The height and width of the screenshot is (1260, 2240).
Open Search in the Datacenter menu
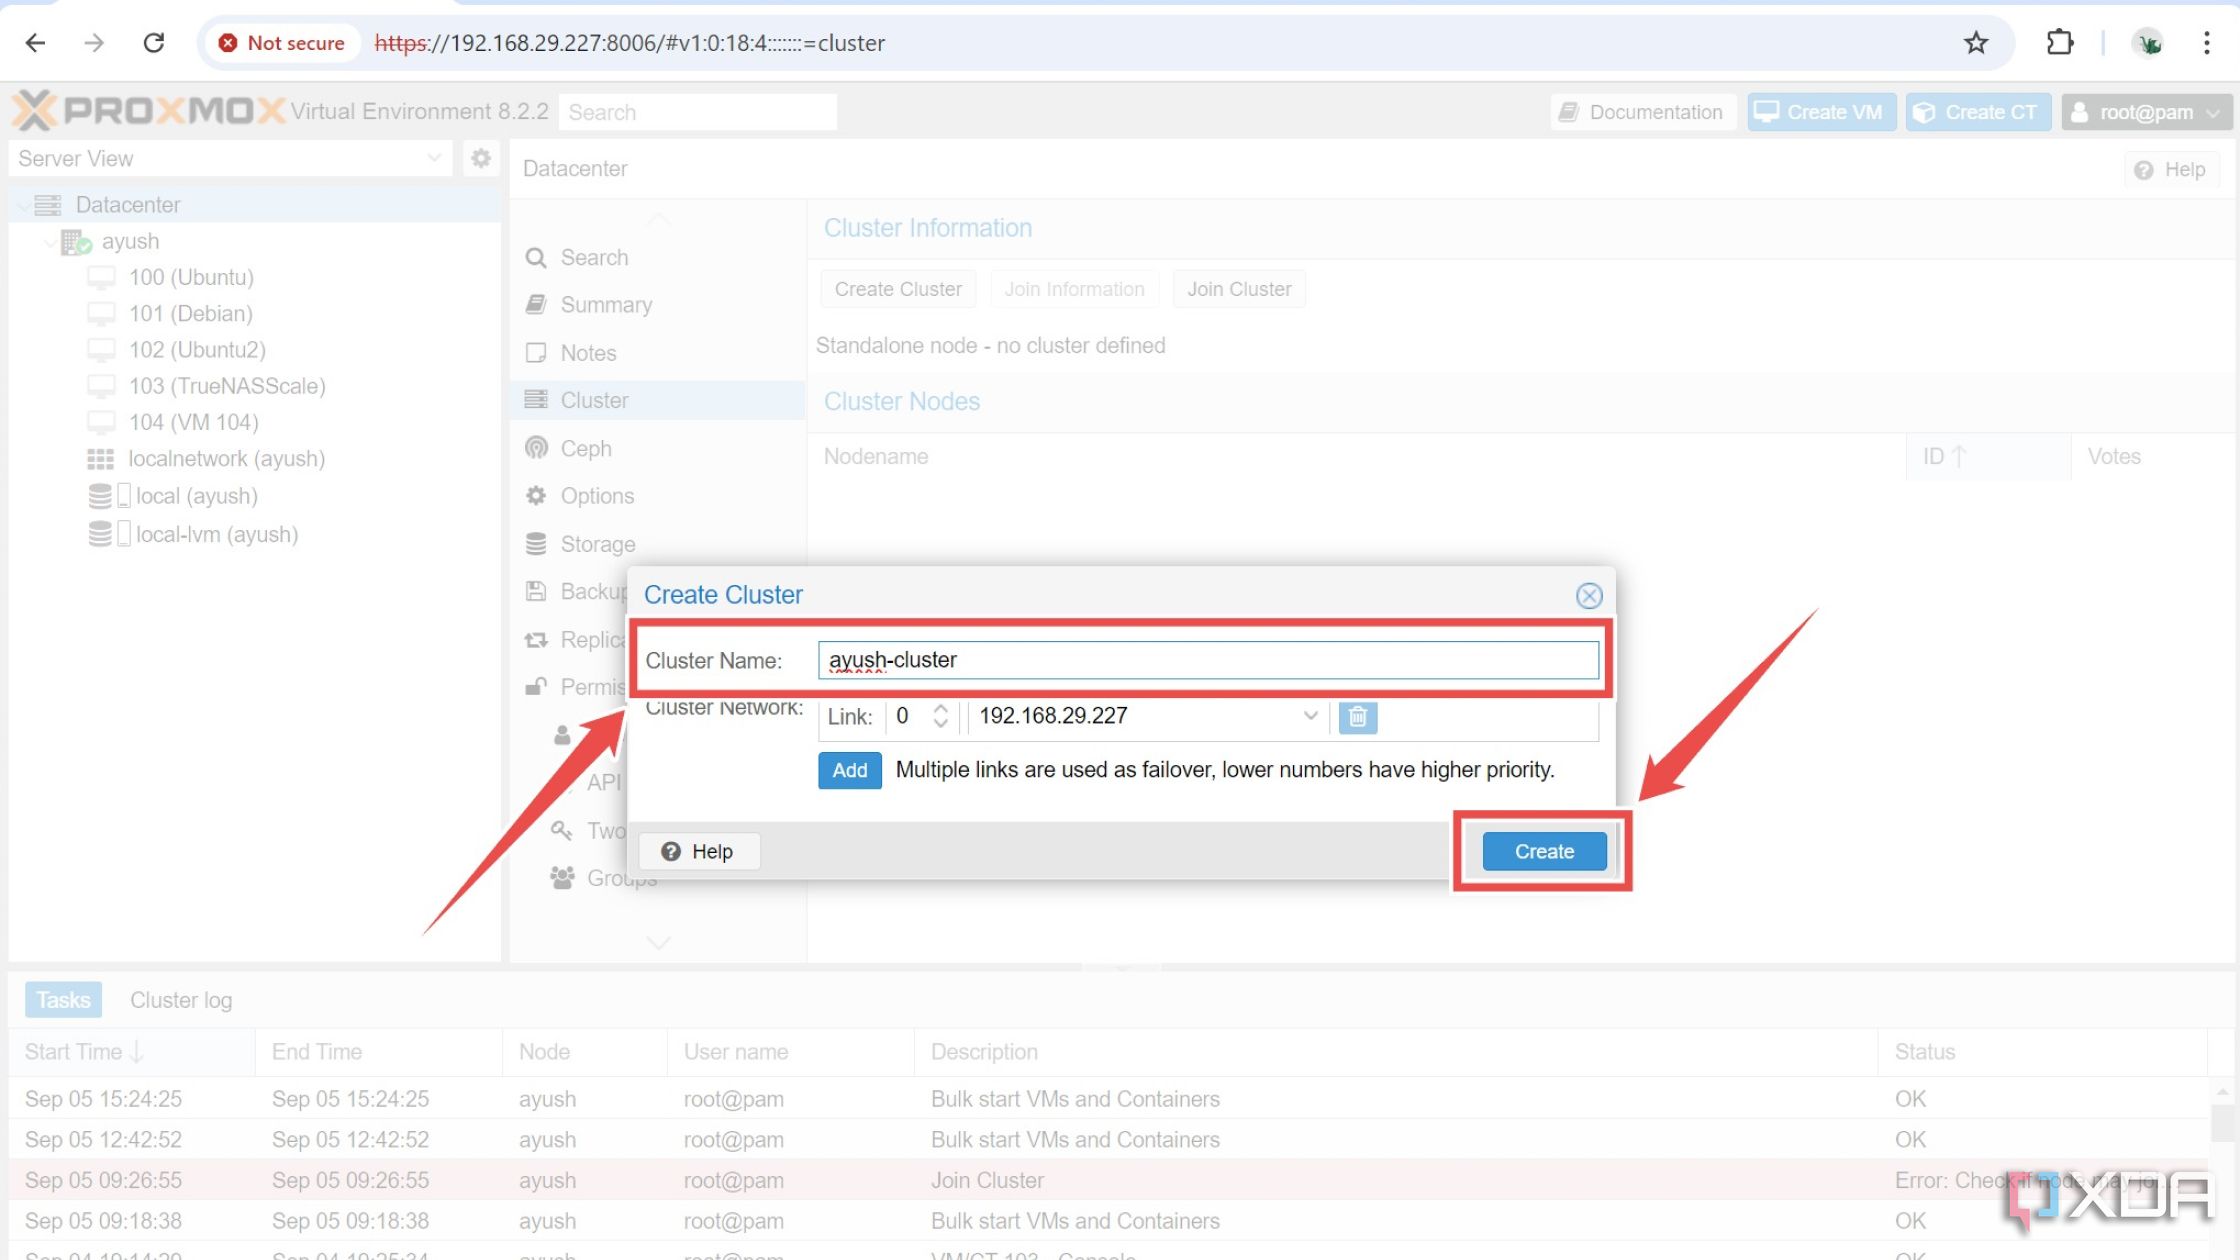click(594, 258)
